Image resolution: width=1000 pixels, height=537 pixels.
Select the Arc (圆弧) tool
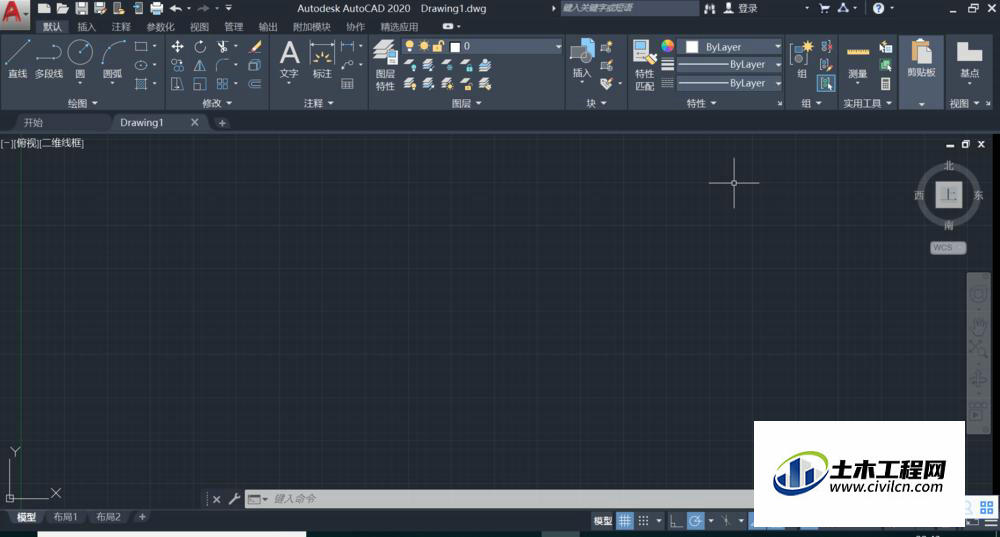click(113, 59)
